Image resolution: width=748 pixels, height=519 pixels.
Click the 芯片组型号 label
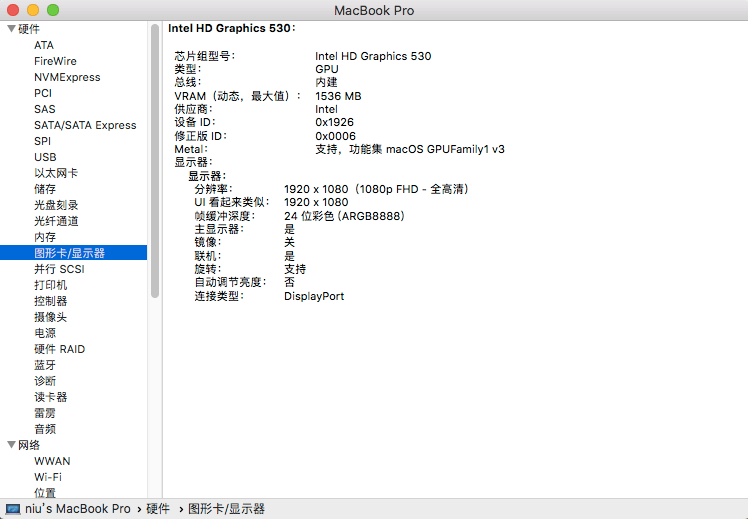[x=205, y=56]
